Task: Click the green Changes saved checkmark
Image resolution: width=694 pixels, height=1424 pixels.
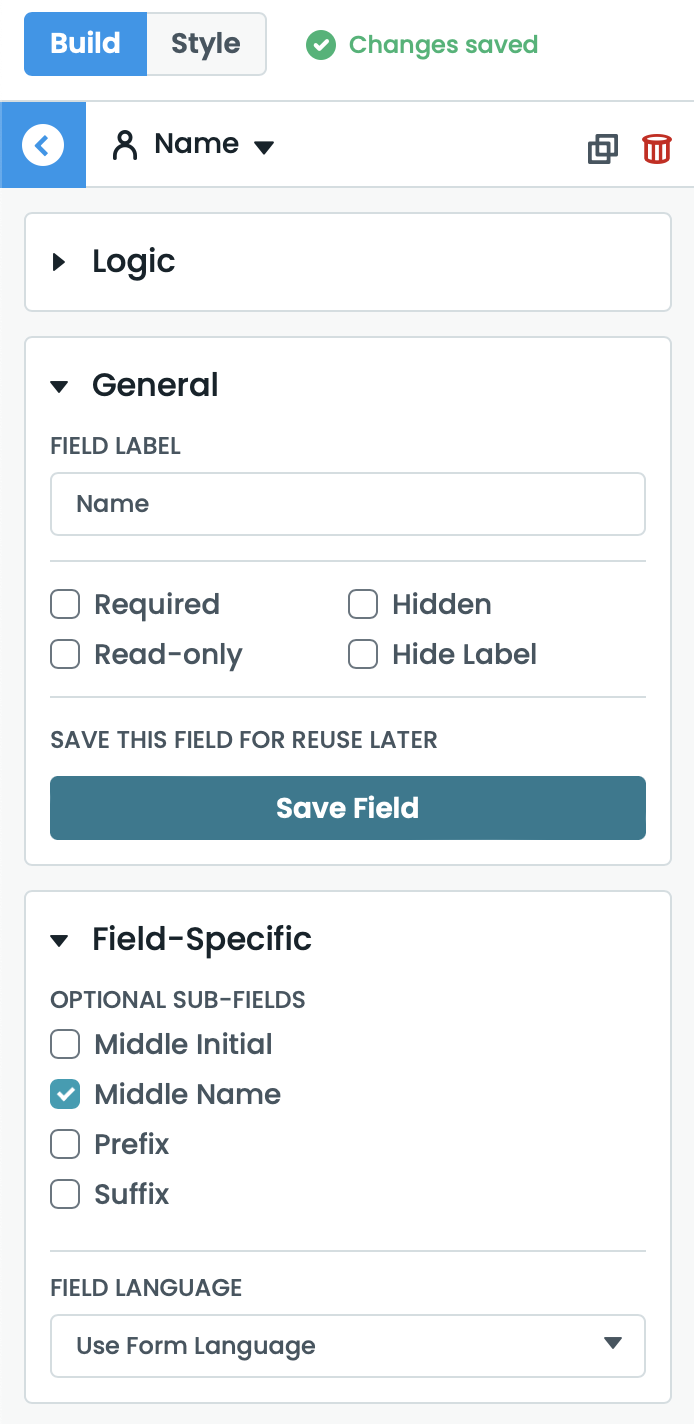Action: point(320,44)
